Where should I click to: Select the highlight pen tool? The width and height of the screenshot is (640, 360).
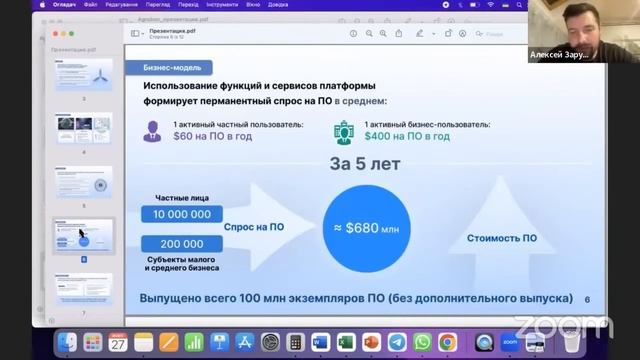click(x=420, y=33)
